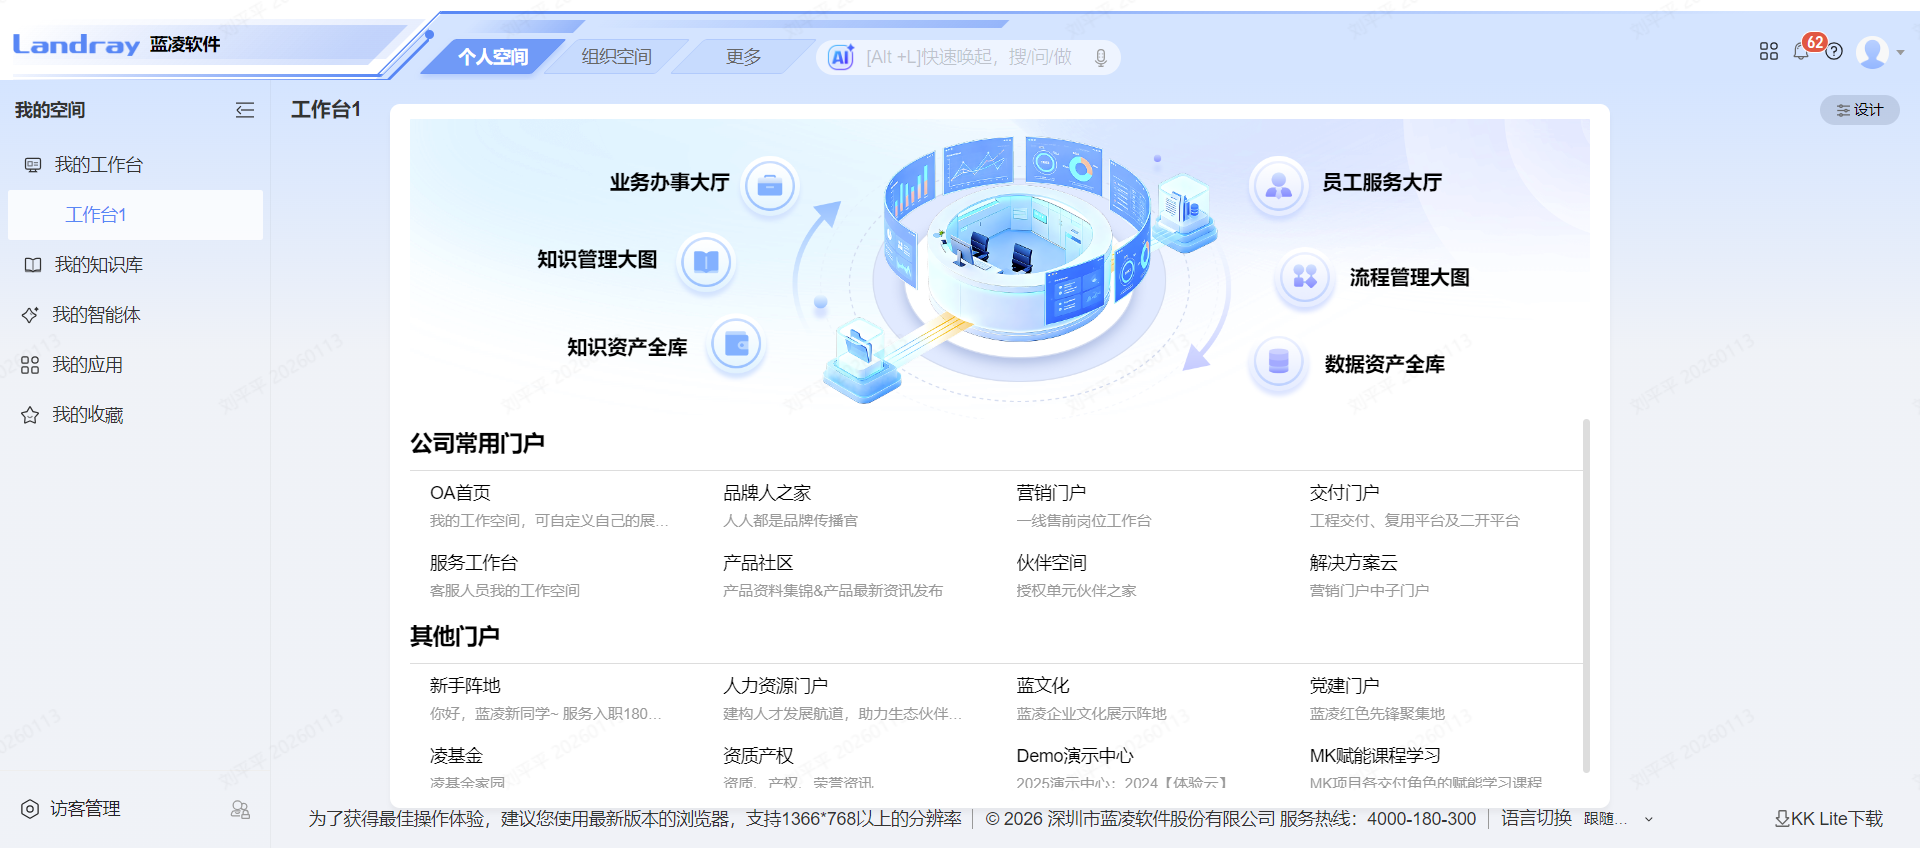This screenshot has height=848, width=1920.
Task: Click the portal list vertical scrollbar
Action: coord(1586,596)
